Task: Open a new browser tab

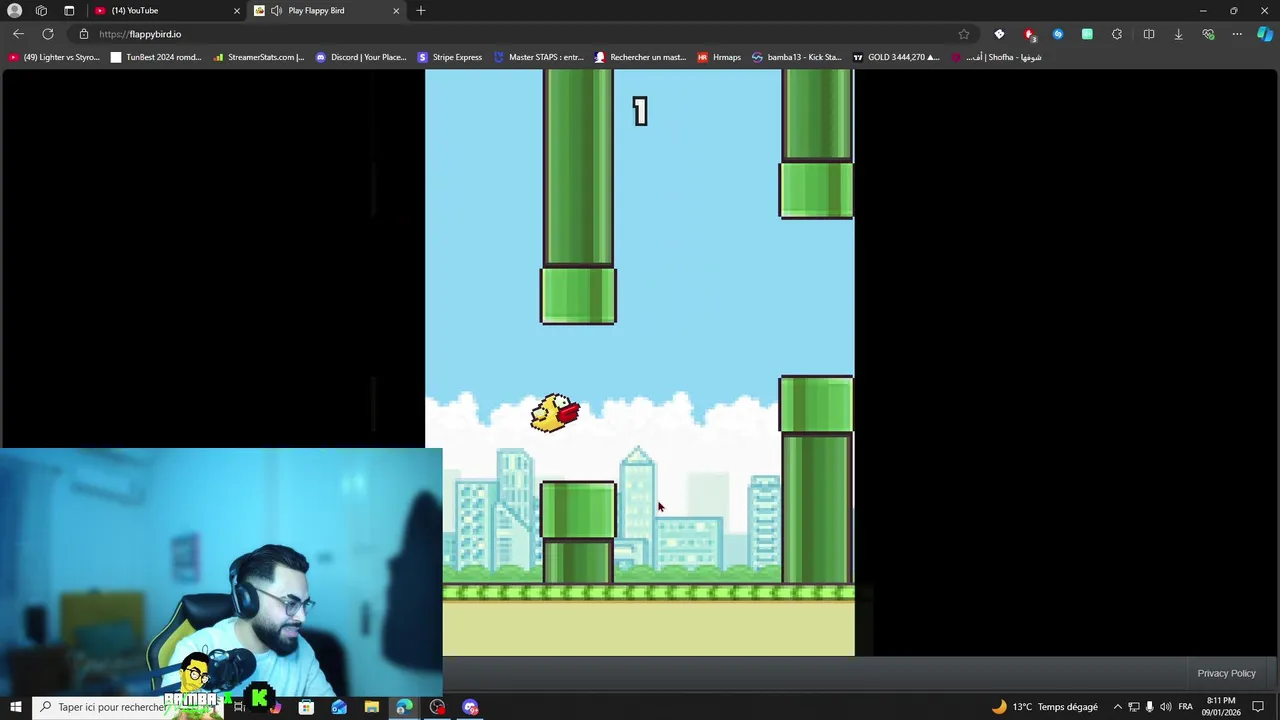Action: pyautogui.click(x=421, y=10)
